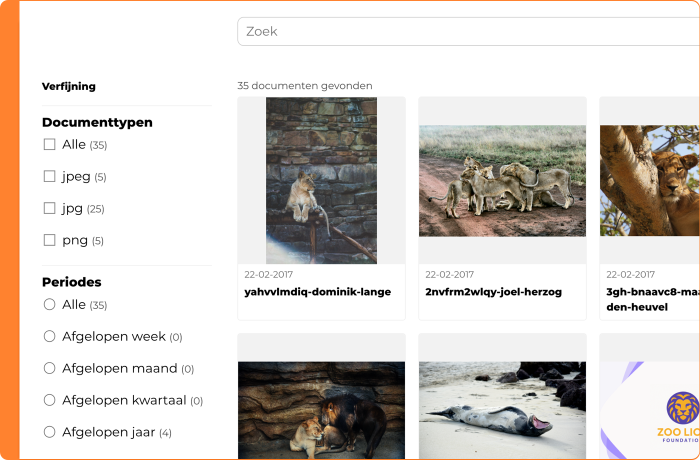Viewport: 700px width, 460px height.
Task: Open the lioness in tree thumbnail
Action: point(650,180)
